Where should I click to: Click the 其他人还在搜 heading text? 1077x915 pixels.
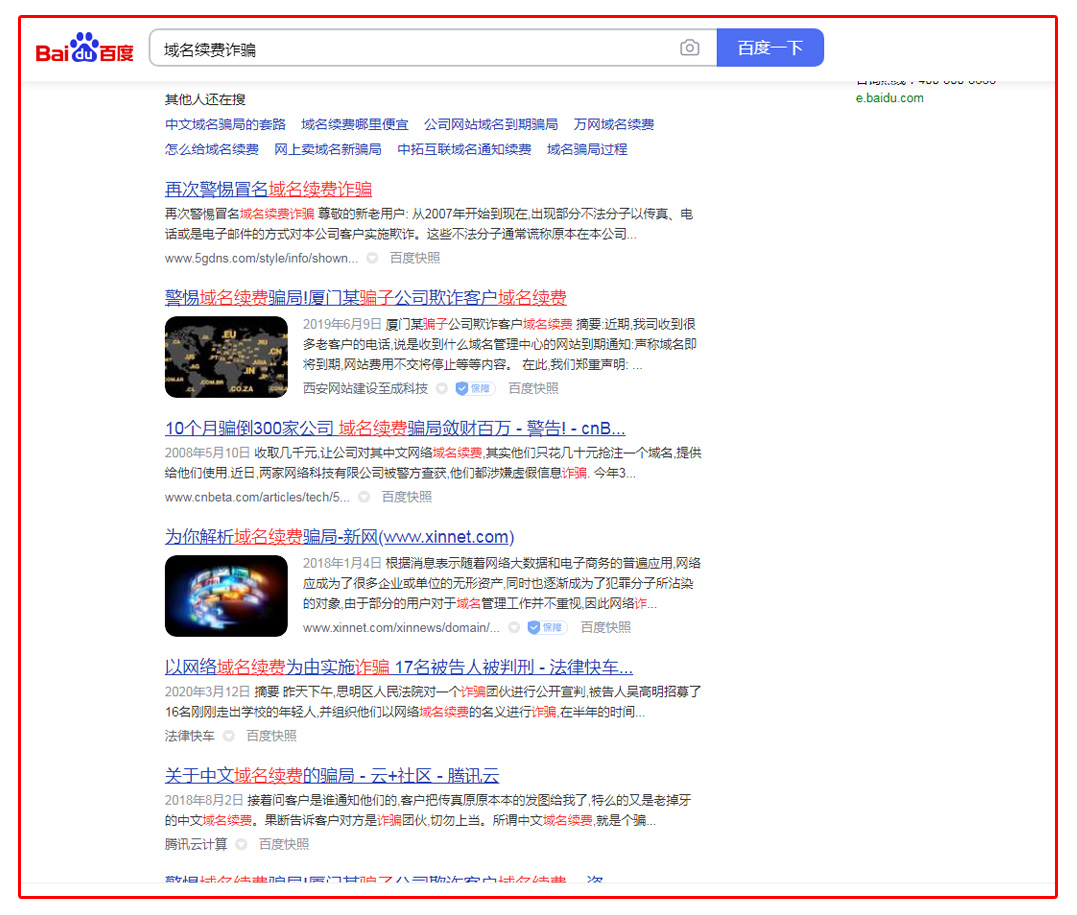[205, 100]
